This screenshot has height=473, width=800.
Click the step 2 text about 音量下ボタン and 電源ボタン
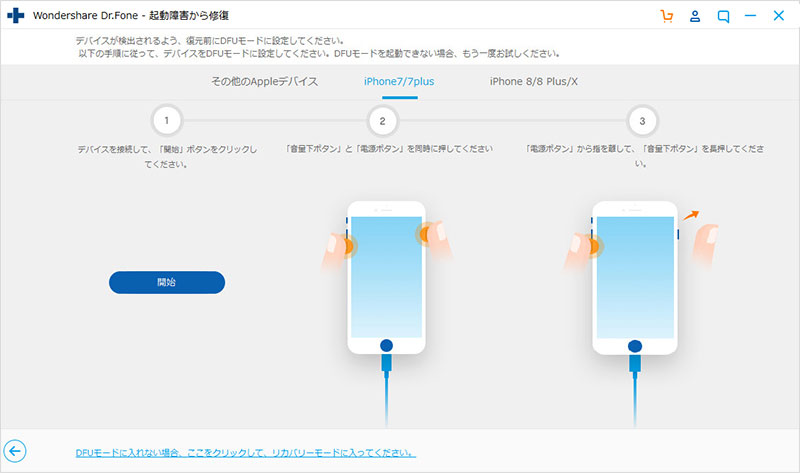(x=389, y=149)
